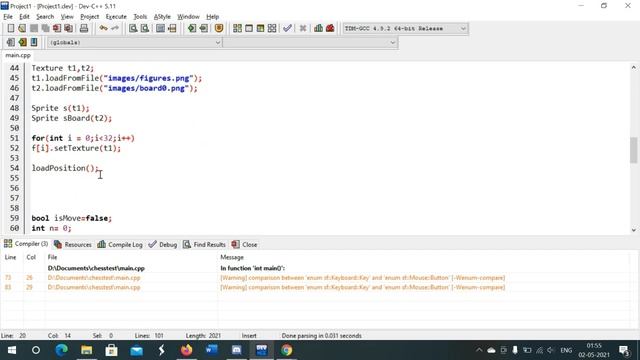Image resolution: width=640 pixels, height=360 pixels.
Task: Open Google Chrome from the taskbar
Action: [287, 350]
